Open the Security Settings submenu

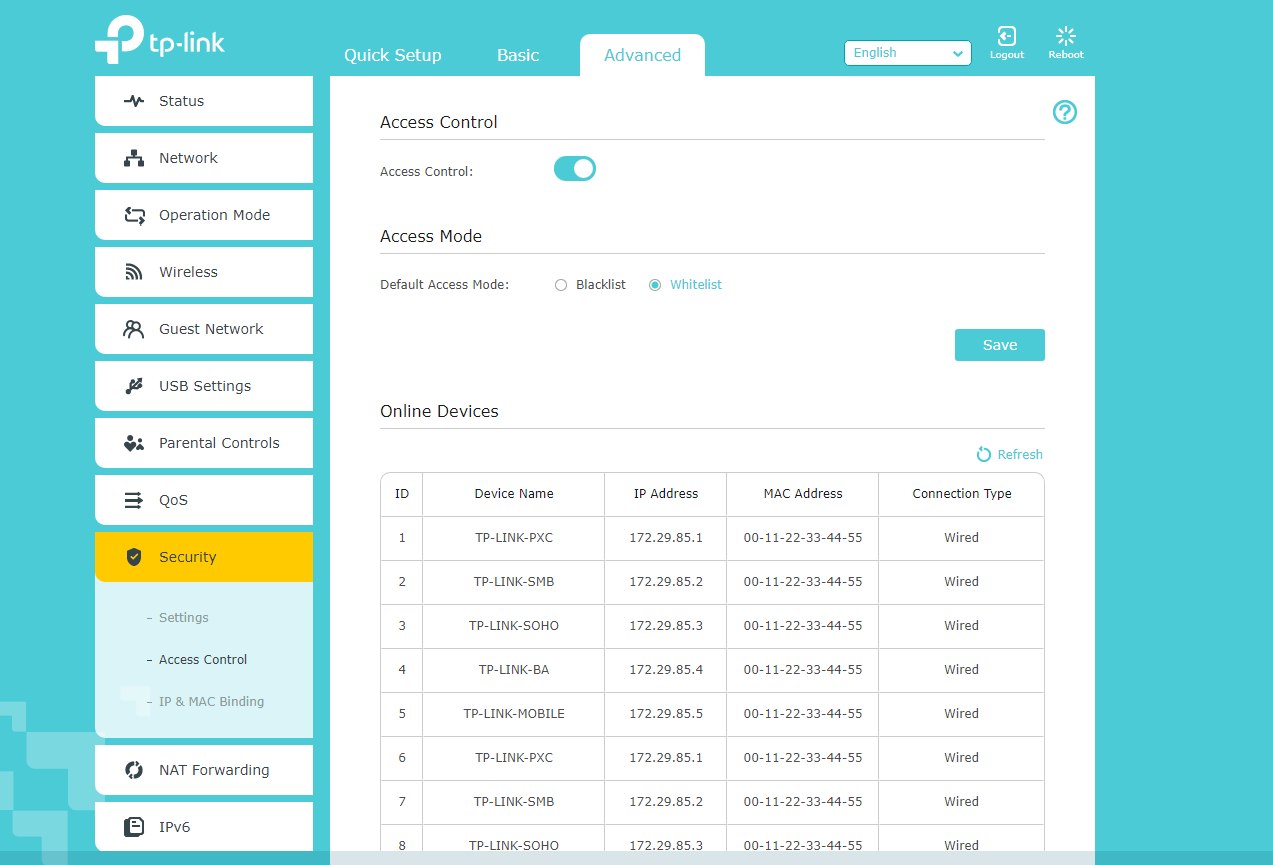[184, 618]
